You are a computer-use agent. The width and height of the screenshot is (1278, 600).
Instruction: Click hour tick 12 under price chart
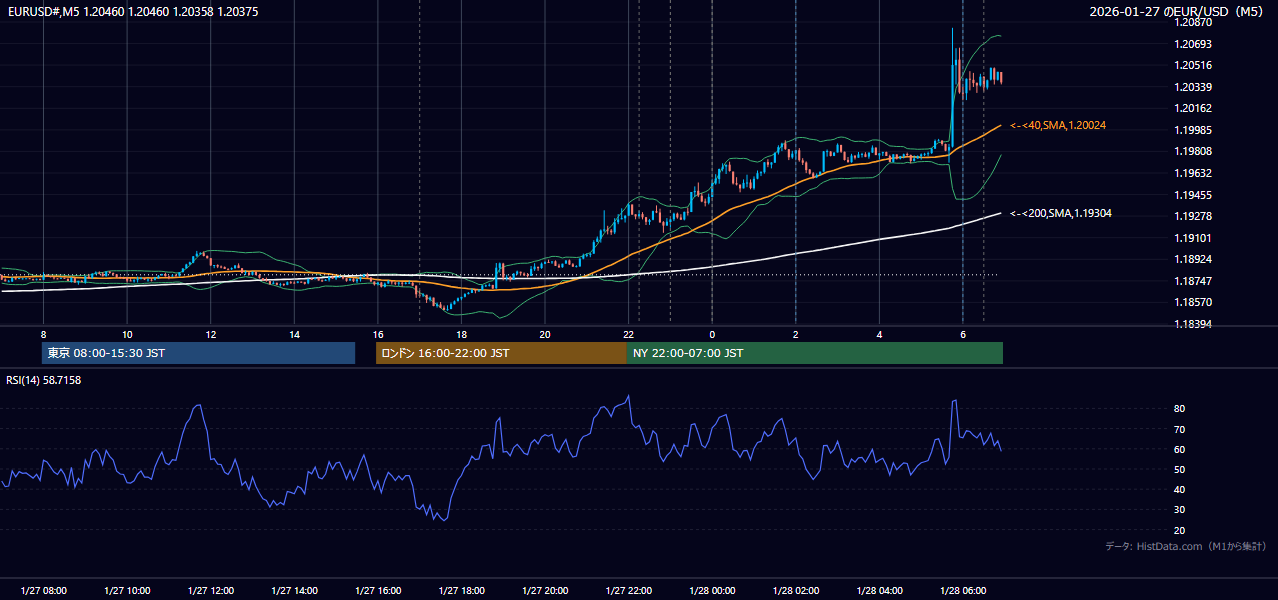211,334
